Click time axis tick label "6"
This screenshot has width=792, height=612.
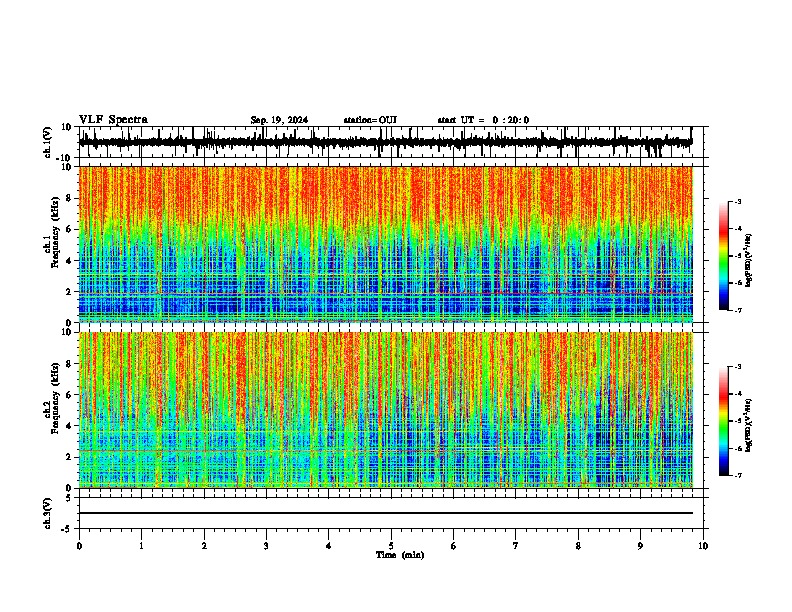[453, 546]
